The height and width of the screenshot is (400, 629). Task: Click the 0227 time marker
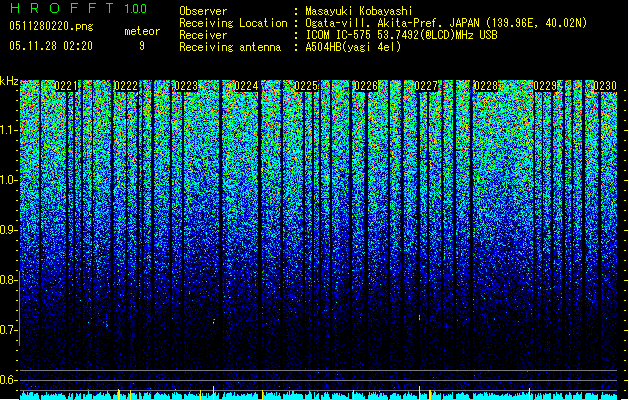(426, 86)
